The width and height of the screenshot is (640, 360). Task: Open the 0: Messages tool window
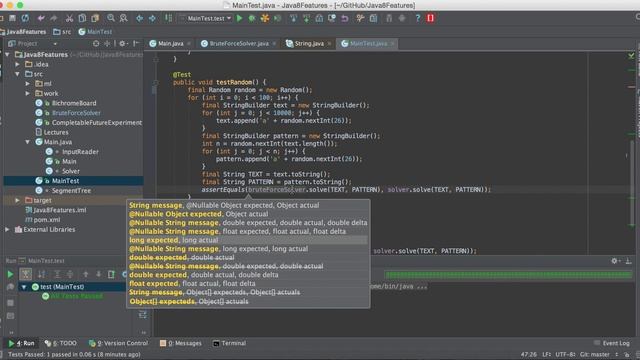click(x=181, y=343)
